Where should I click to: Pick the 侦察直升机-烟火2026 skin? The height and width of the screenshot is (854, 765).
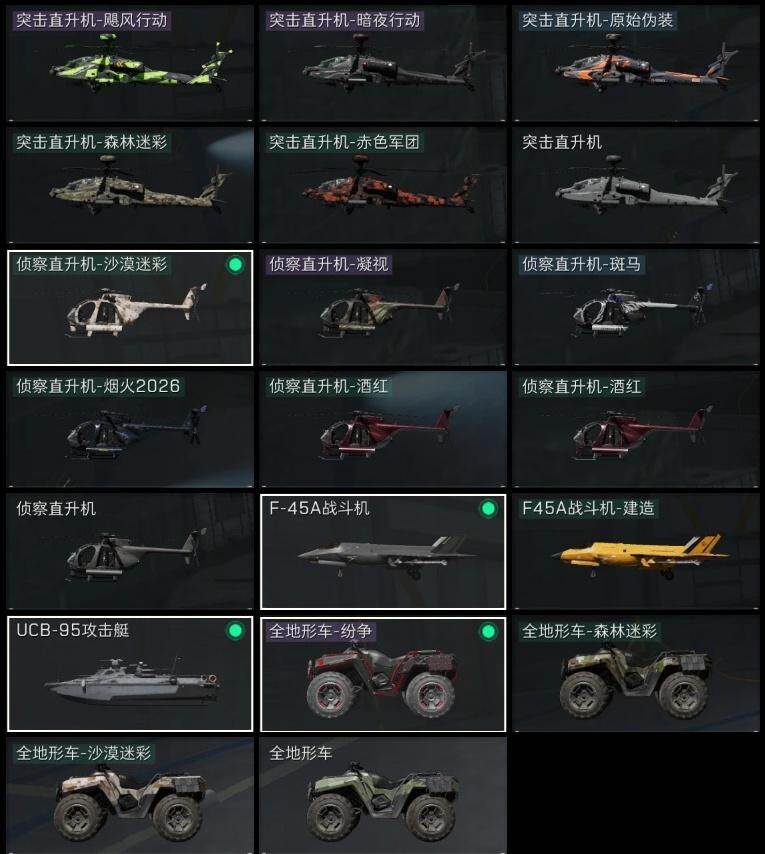tap(130, 430)
